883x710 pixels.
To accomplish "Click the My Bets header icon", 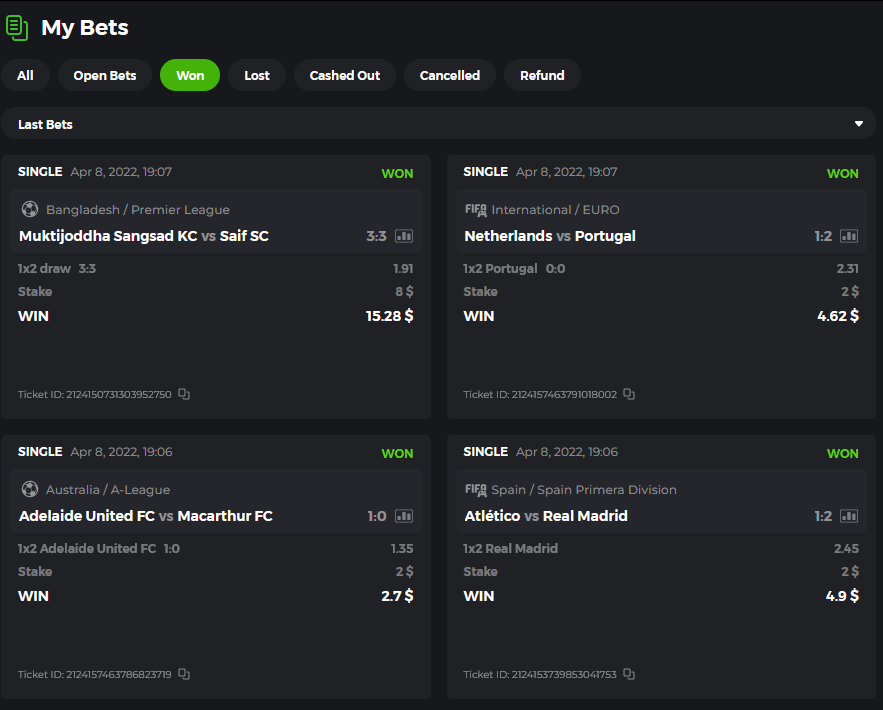I will [17, 27].
